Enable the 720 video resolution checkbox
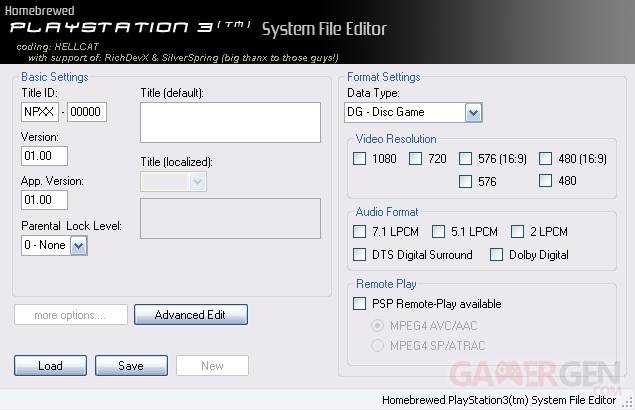Screen dimensions: 635x410 pyautogui.click(x=415, y=158)
